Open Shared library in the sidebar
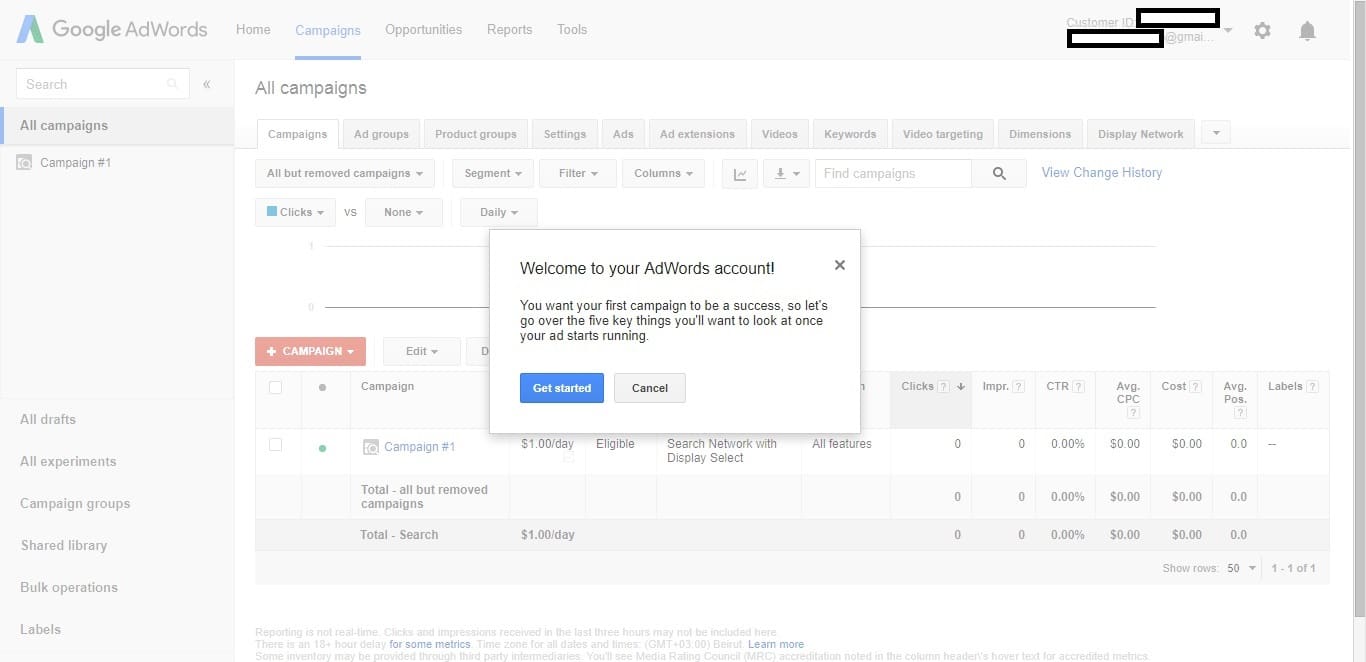The width and height of the screenshot is (1366, 662). coord(64,546)
